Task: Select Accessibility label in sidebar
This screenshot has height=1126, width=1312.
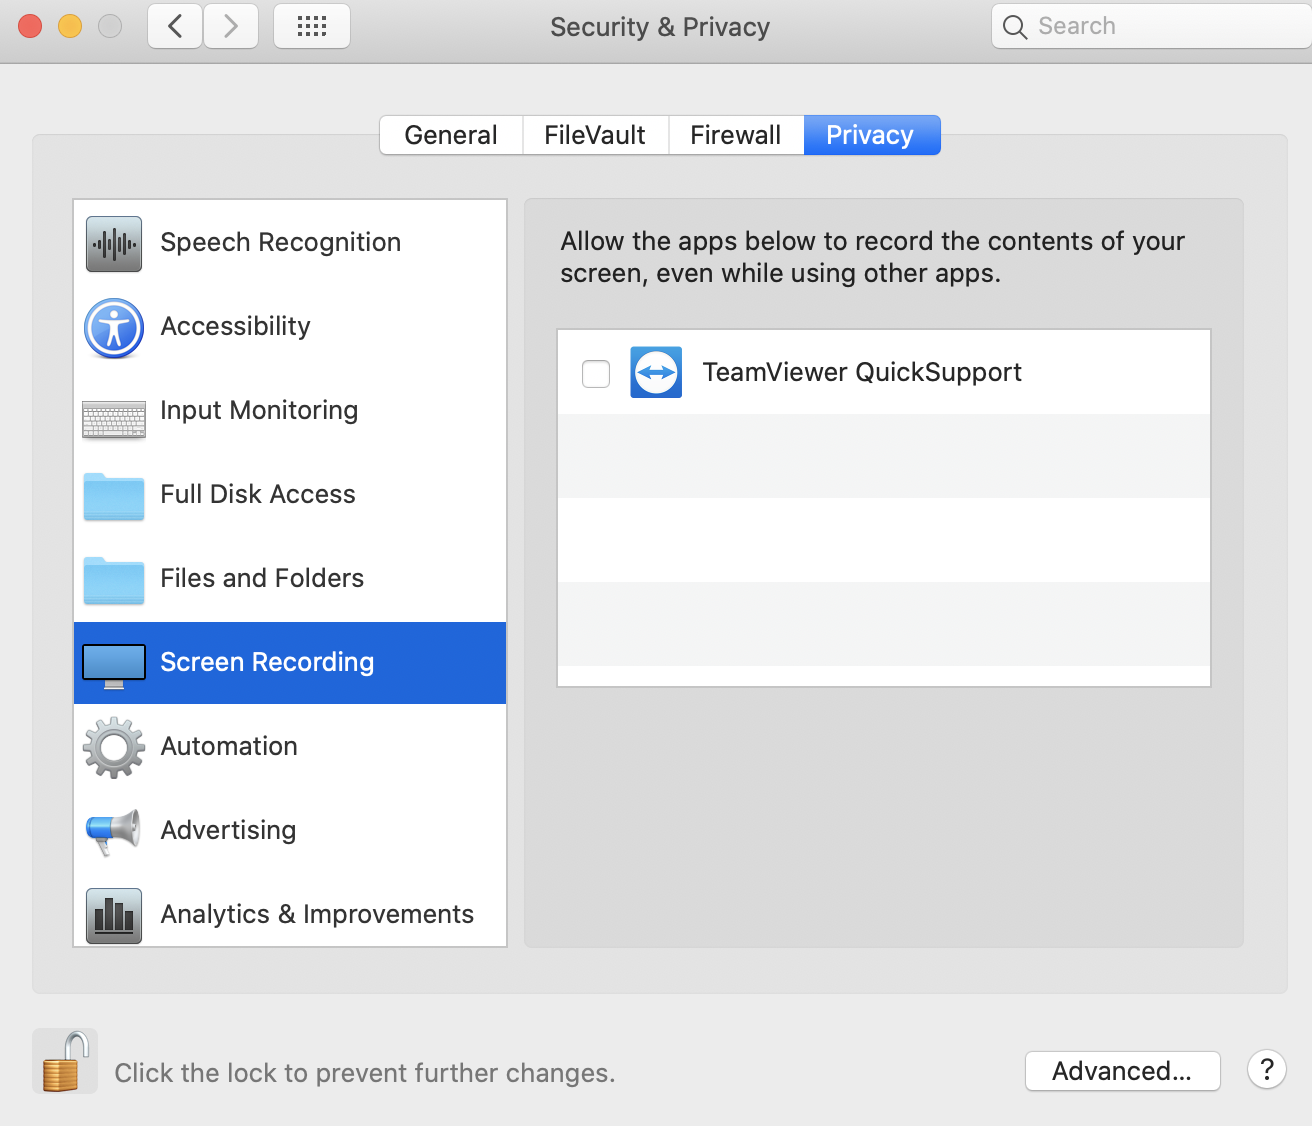Action: pyautogui.click(x=236, y=327)
